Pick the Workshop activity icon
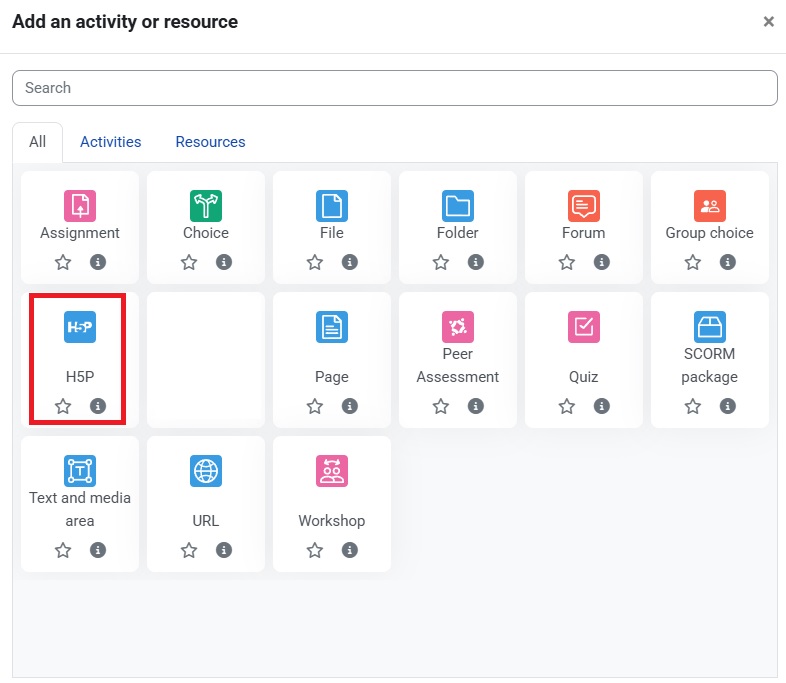This screenshot has height=683, width=786. click(x=332, y=471)
